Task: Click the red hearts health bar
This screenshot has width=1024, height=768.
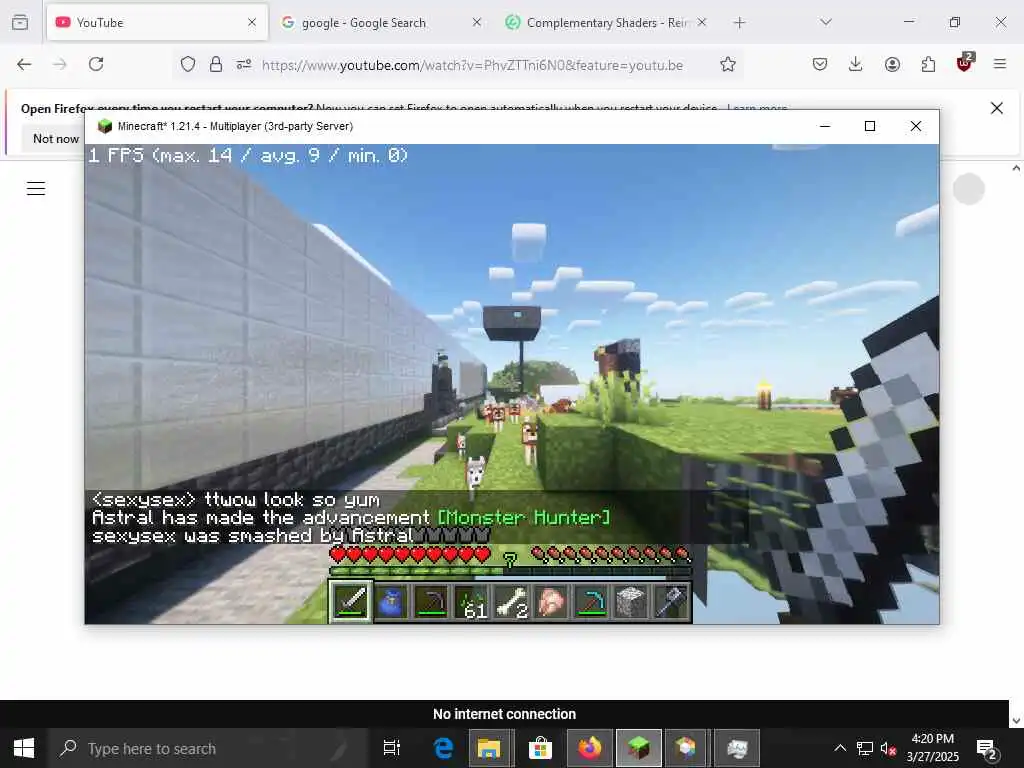Action: (410, 555)
